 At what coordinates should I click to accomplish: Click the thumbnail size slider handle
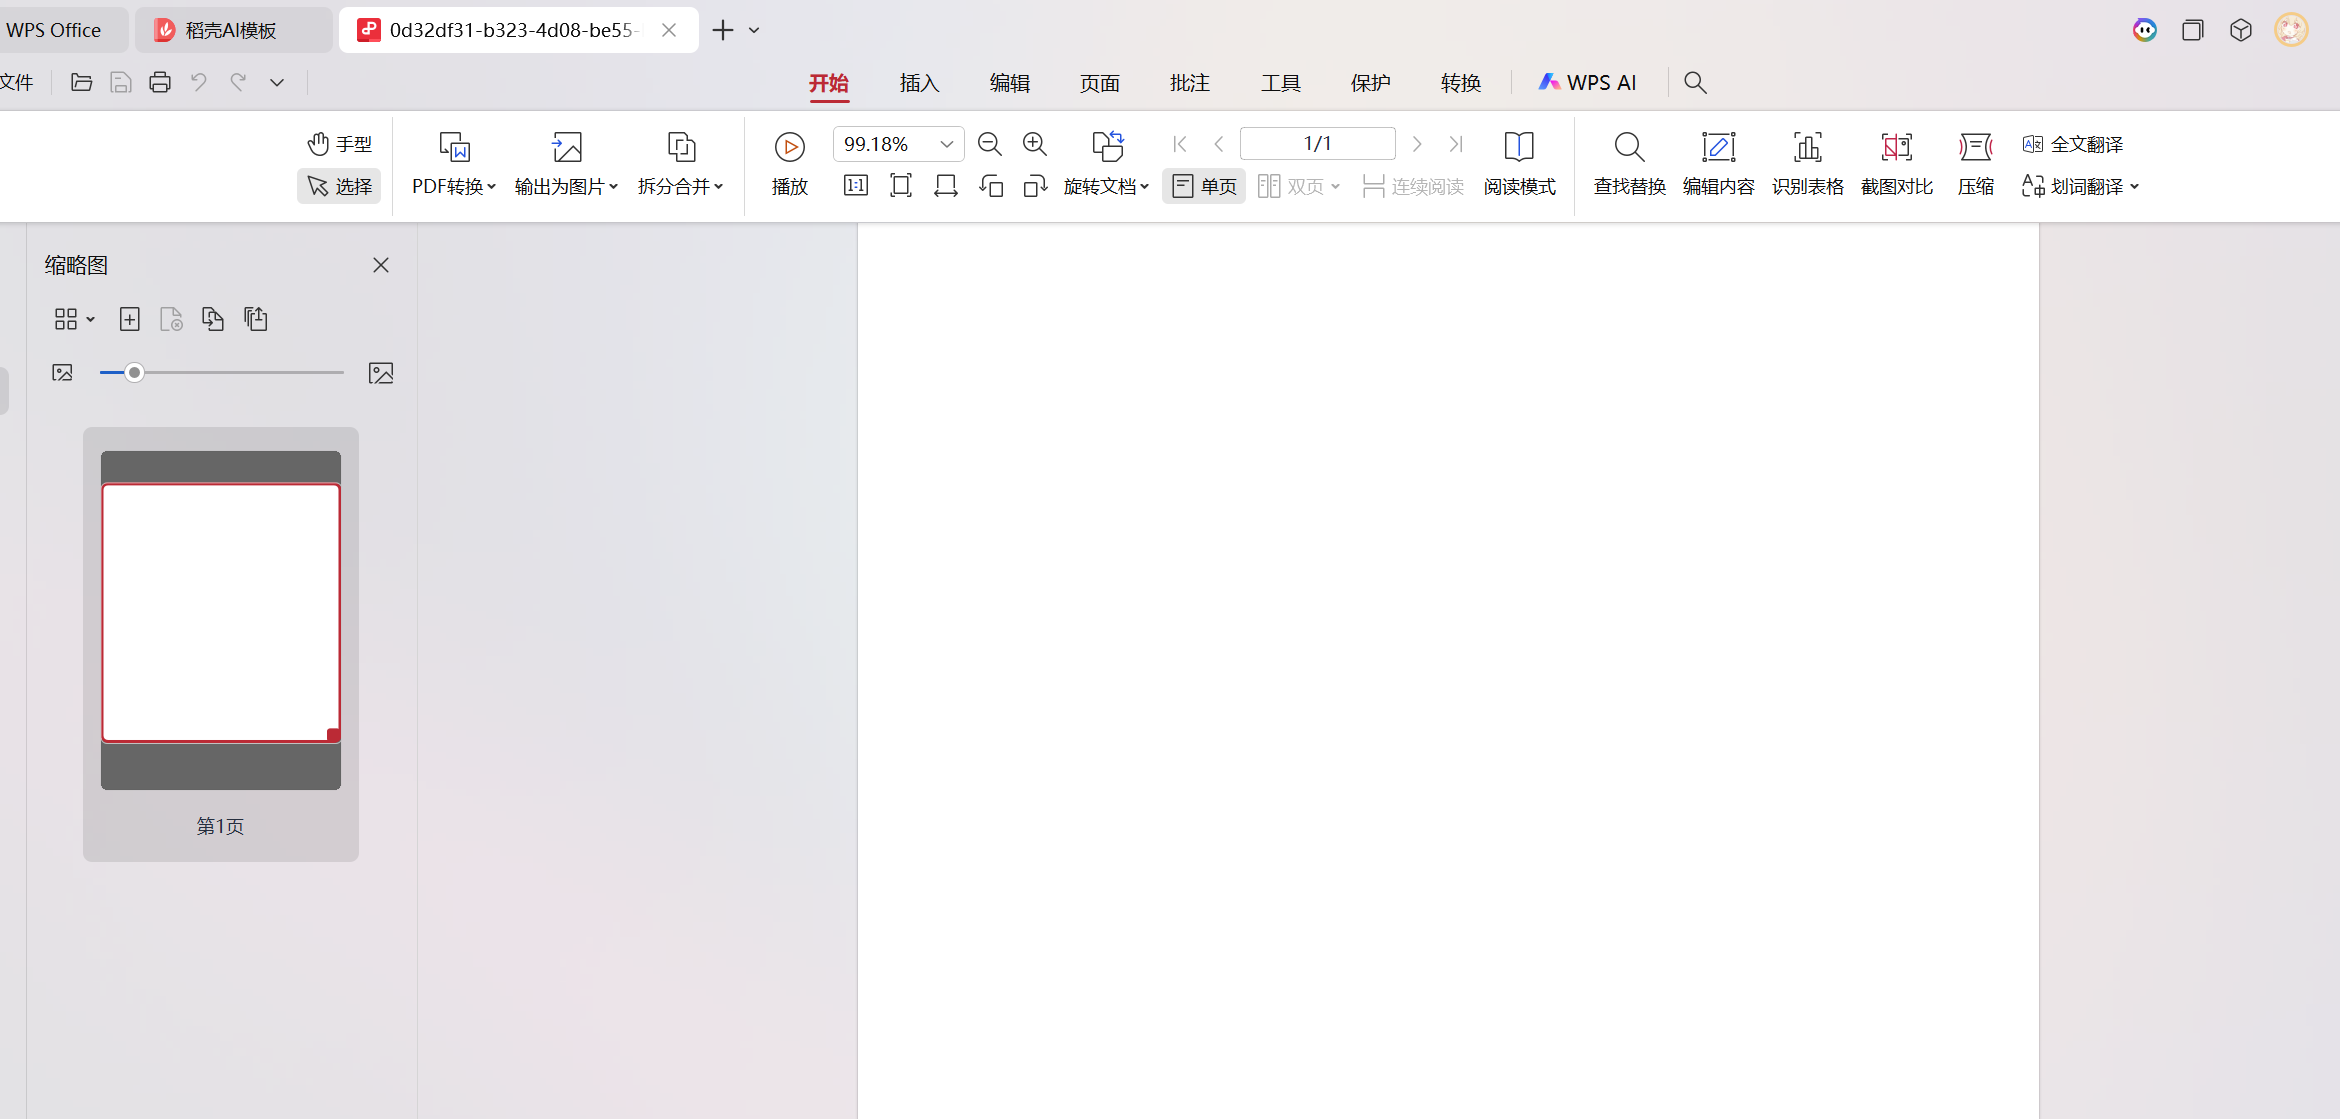click(134, 373)
